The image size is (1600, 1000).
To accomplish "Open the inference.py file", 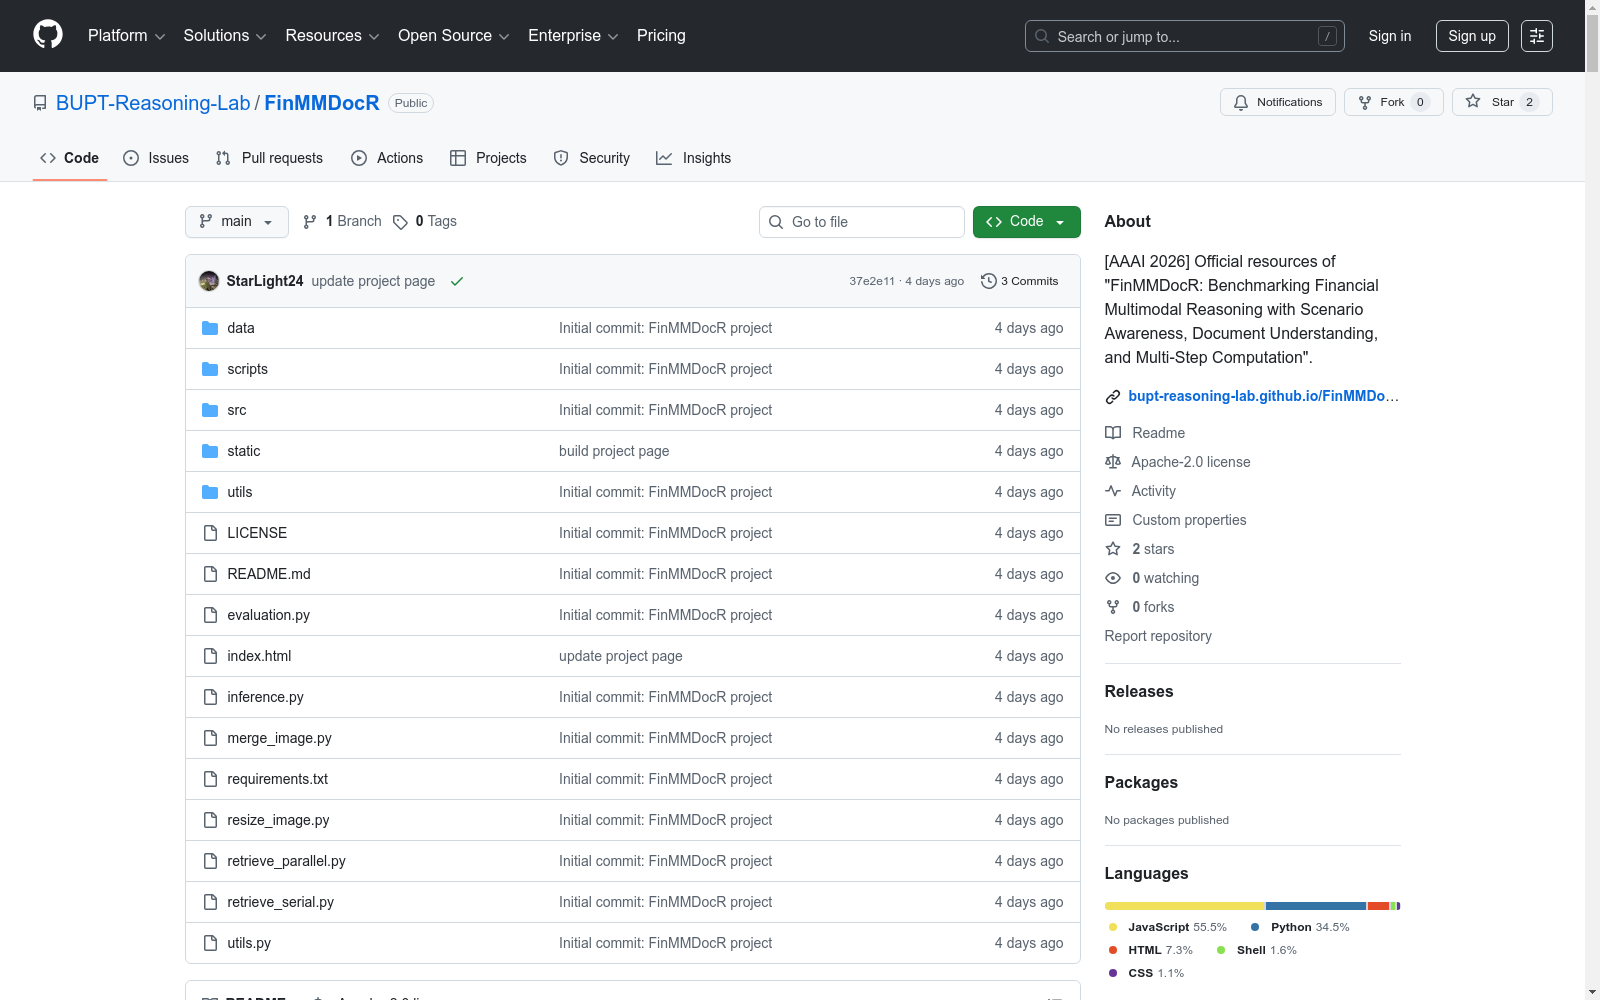I will point(265,697).
